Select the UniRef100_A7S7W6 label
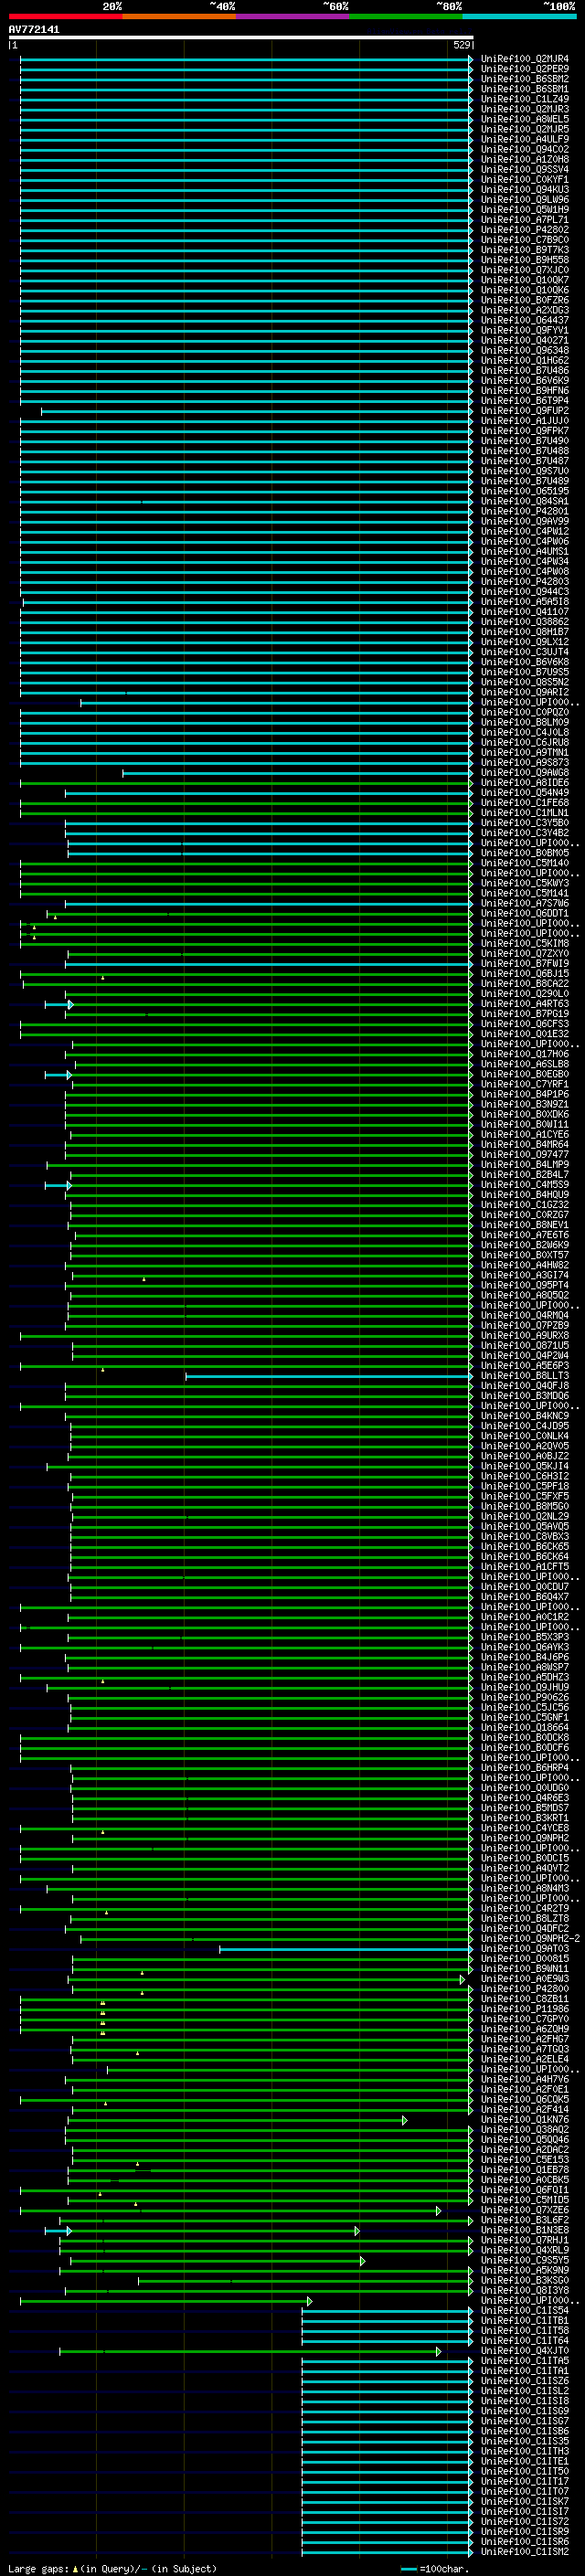Viewport: 585px width, 2576px height. point(525,903)
